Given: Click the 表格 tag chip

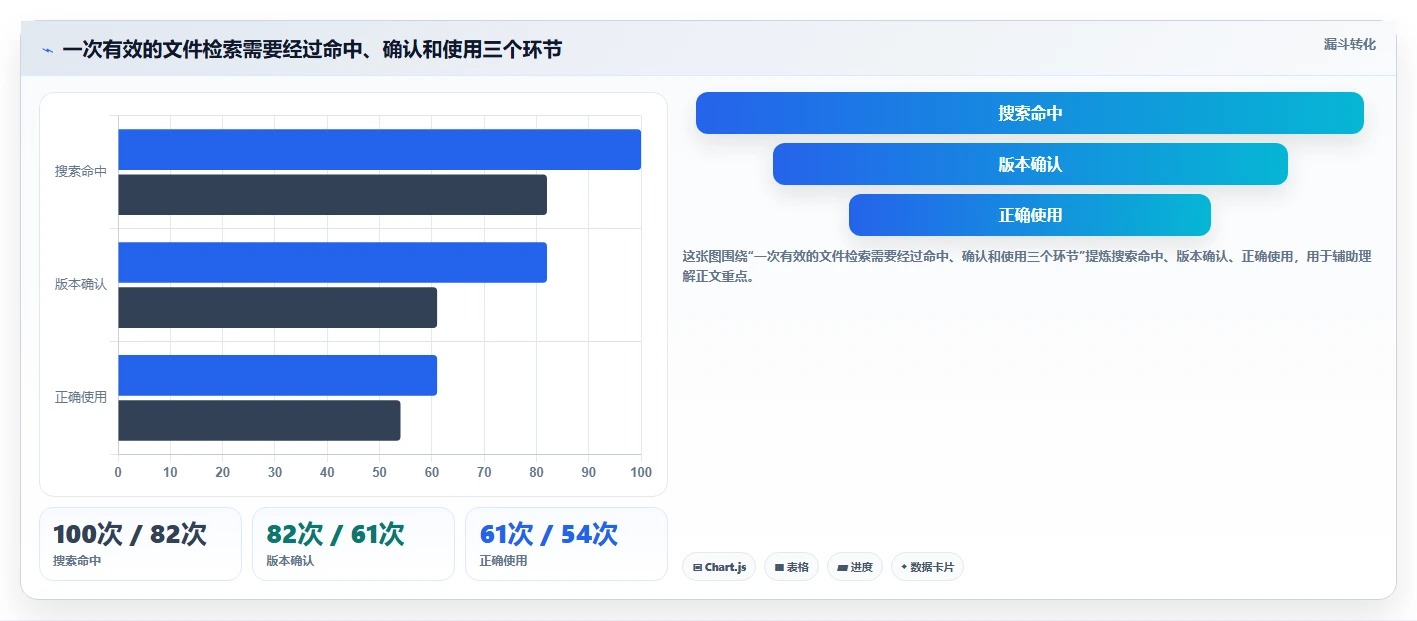Looking at the screenshot, I should (791, 567).
